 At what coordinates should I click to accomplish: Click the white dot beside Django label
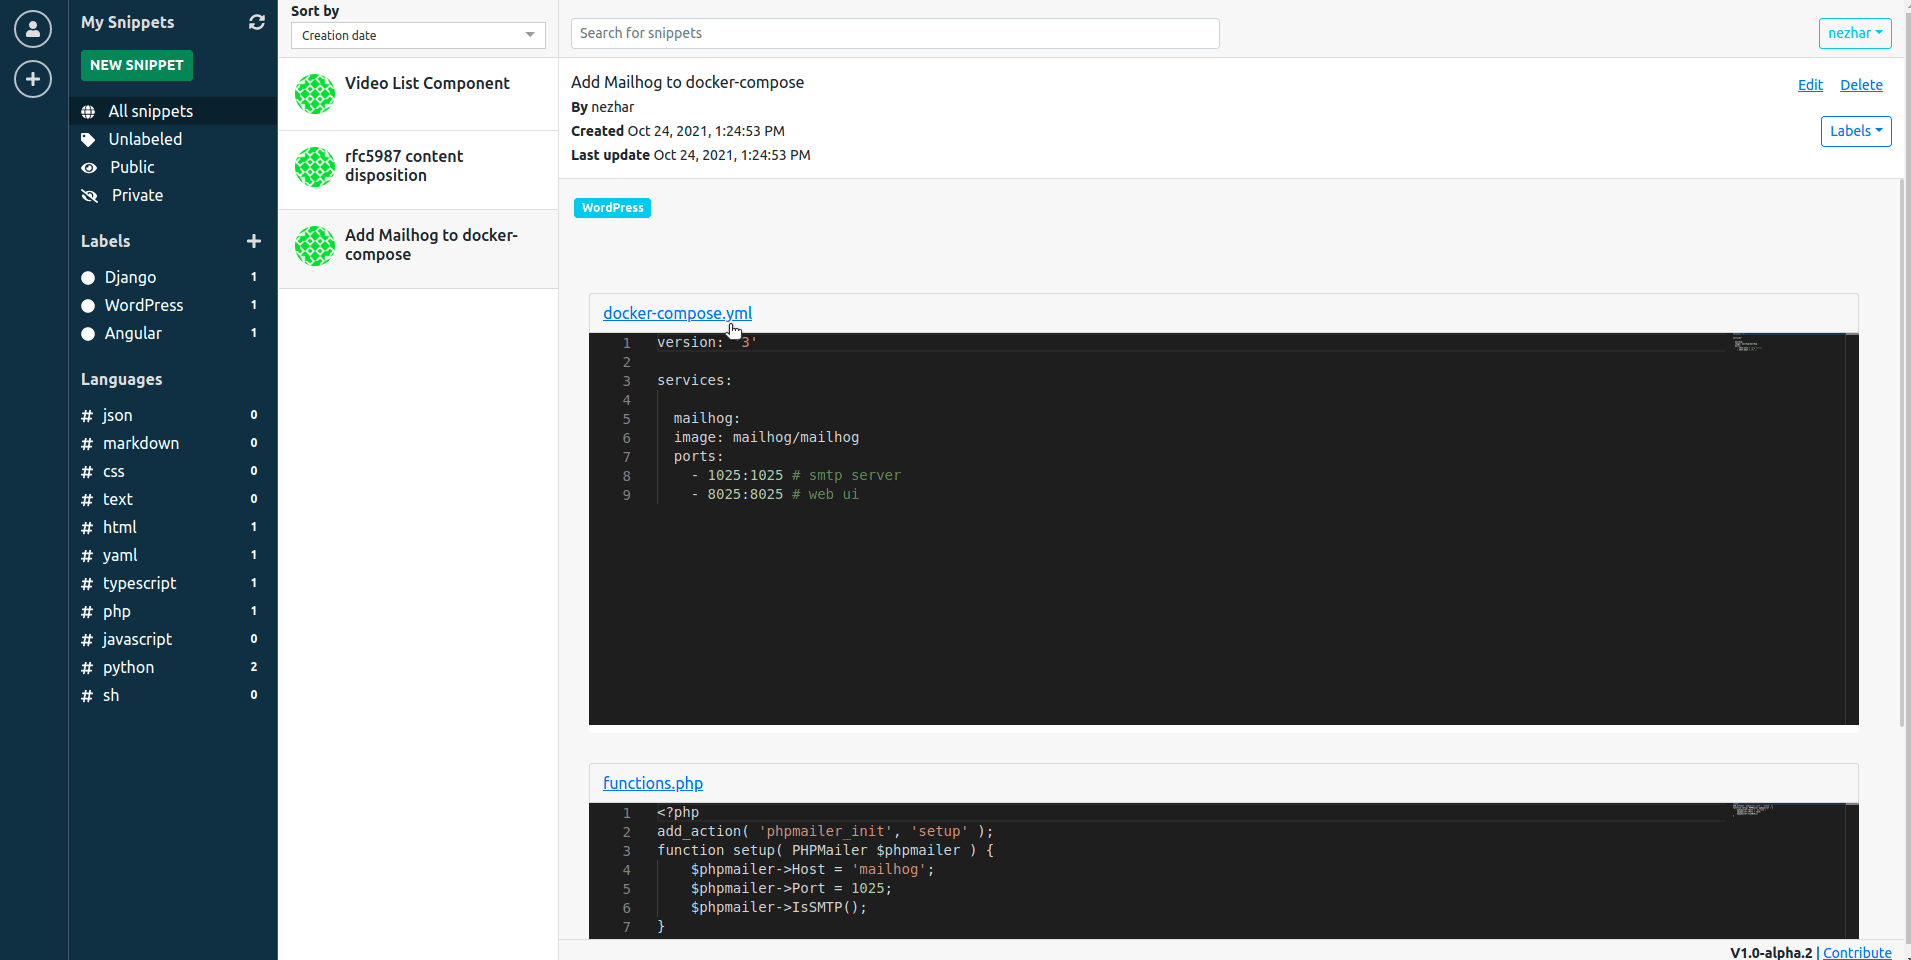[88, 278]
